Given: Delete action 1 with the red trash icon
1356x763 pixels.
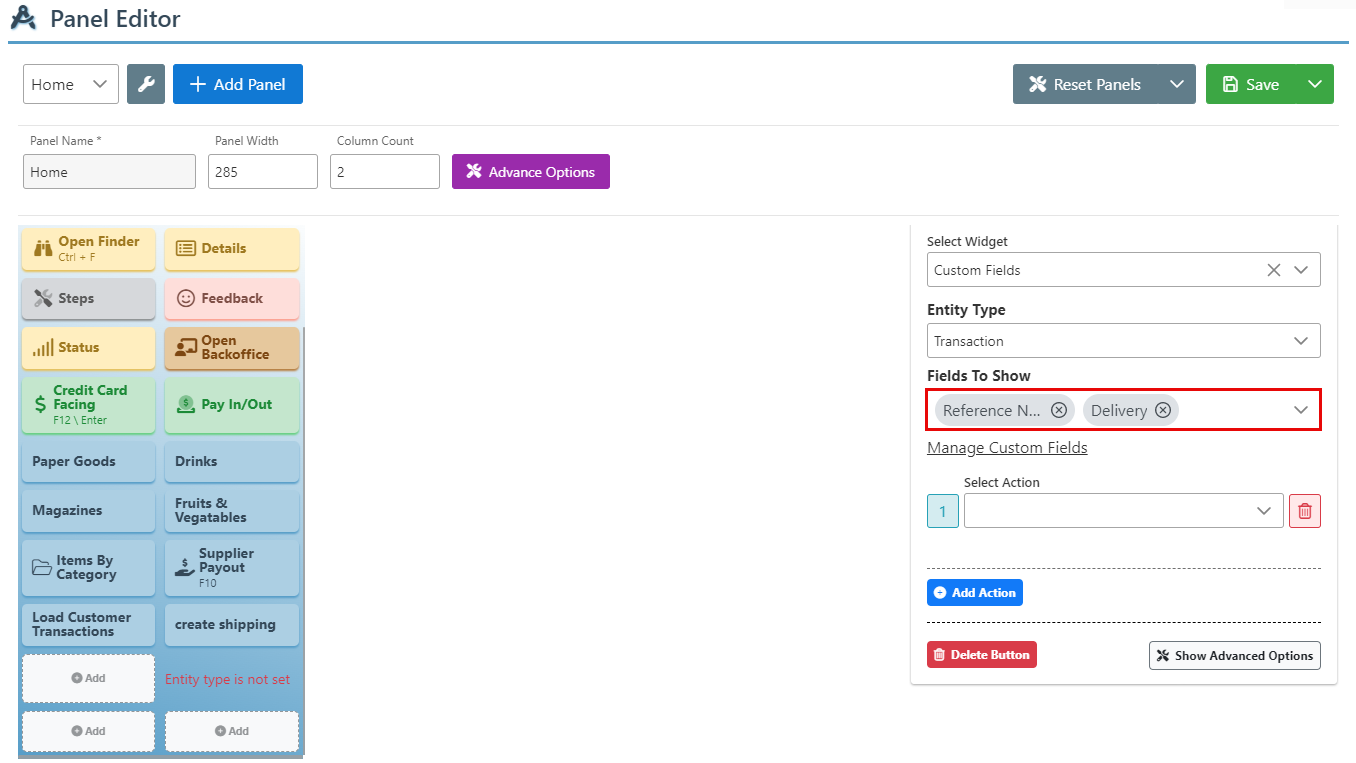Looking at the screenshot, I should (x=1304, y=511).
